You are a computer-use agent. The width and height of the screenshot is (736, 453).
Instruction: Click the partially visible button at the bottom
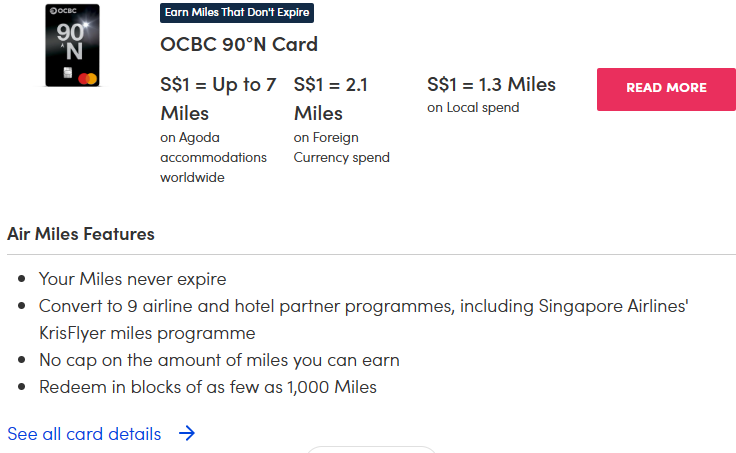click(369, 449)
